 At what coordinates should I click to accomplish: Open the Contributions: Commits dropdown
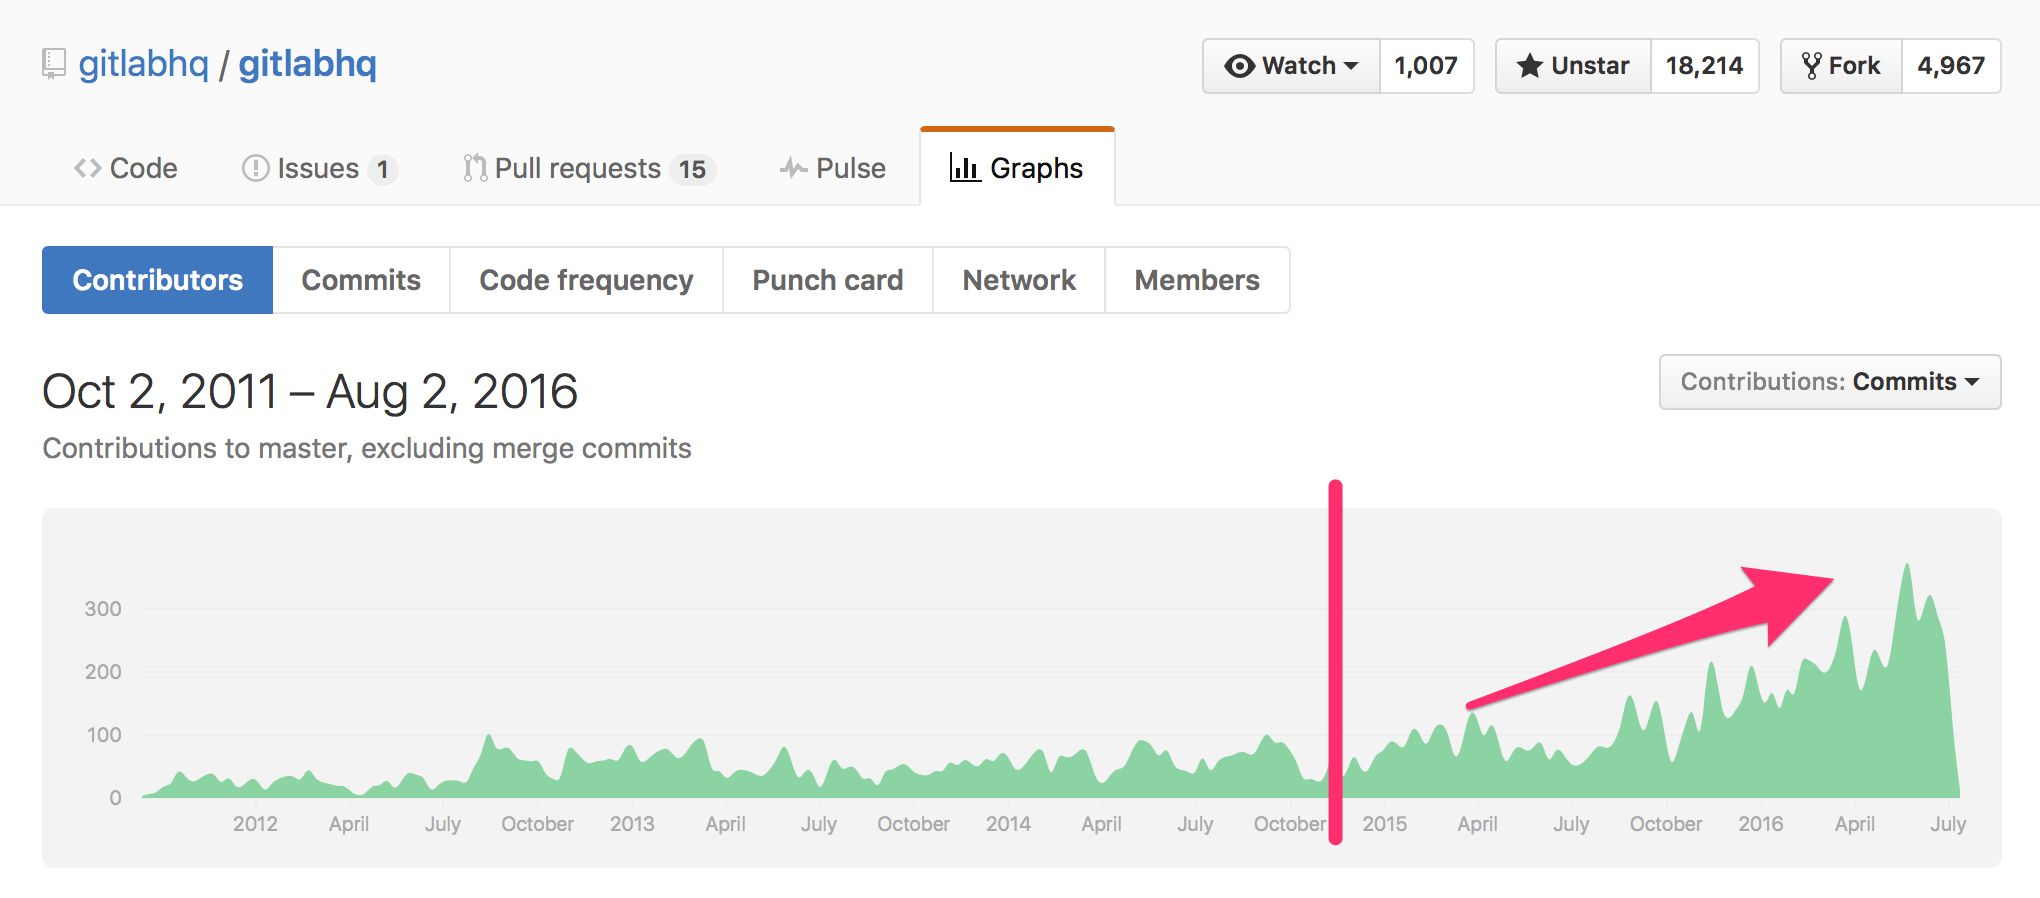pos(1828,382)
